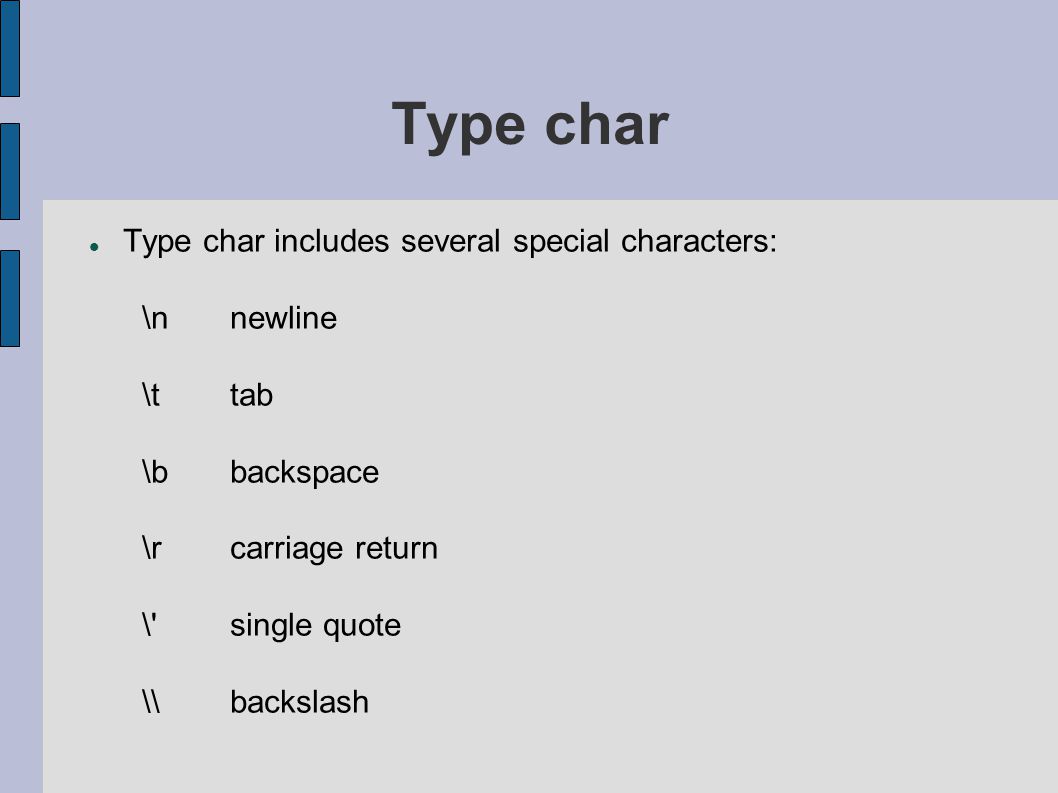1058x793 pixels.
Task: Select the bullet point before 'Type char includes'
Action: 94,248
